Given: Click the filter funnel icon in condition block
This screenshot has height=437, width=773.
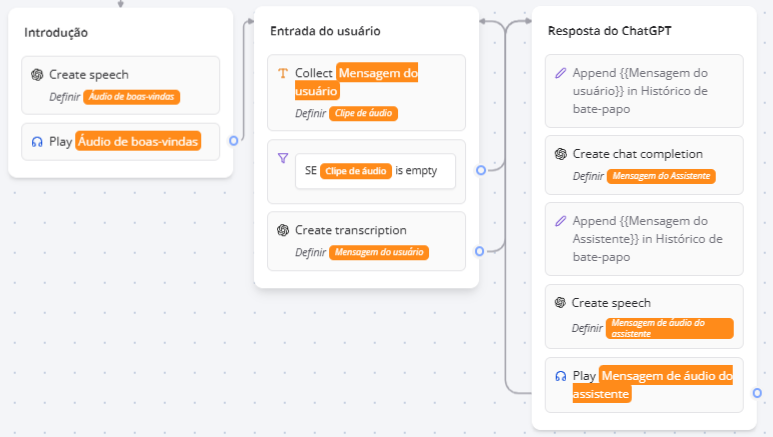Looking at the screenshot, I should pos(283,158).
